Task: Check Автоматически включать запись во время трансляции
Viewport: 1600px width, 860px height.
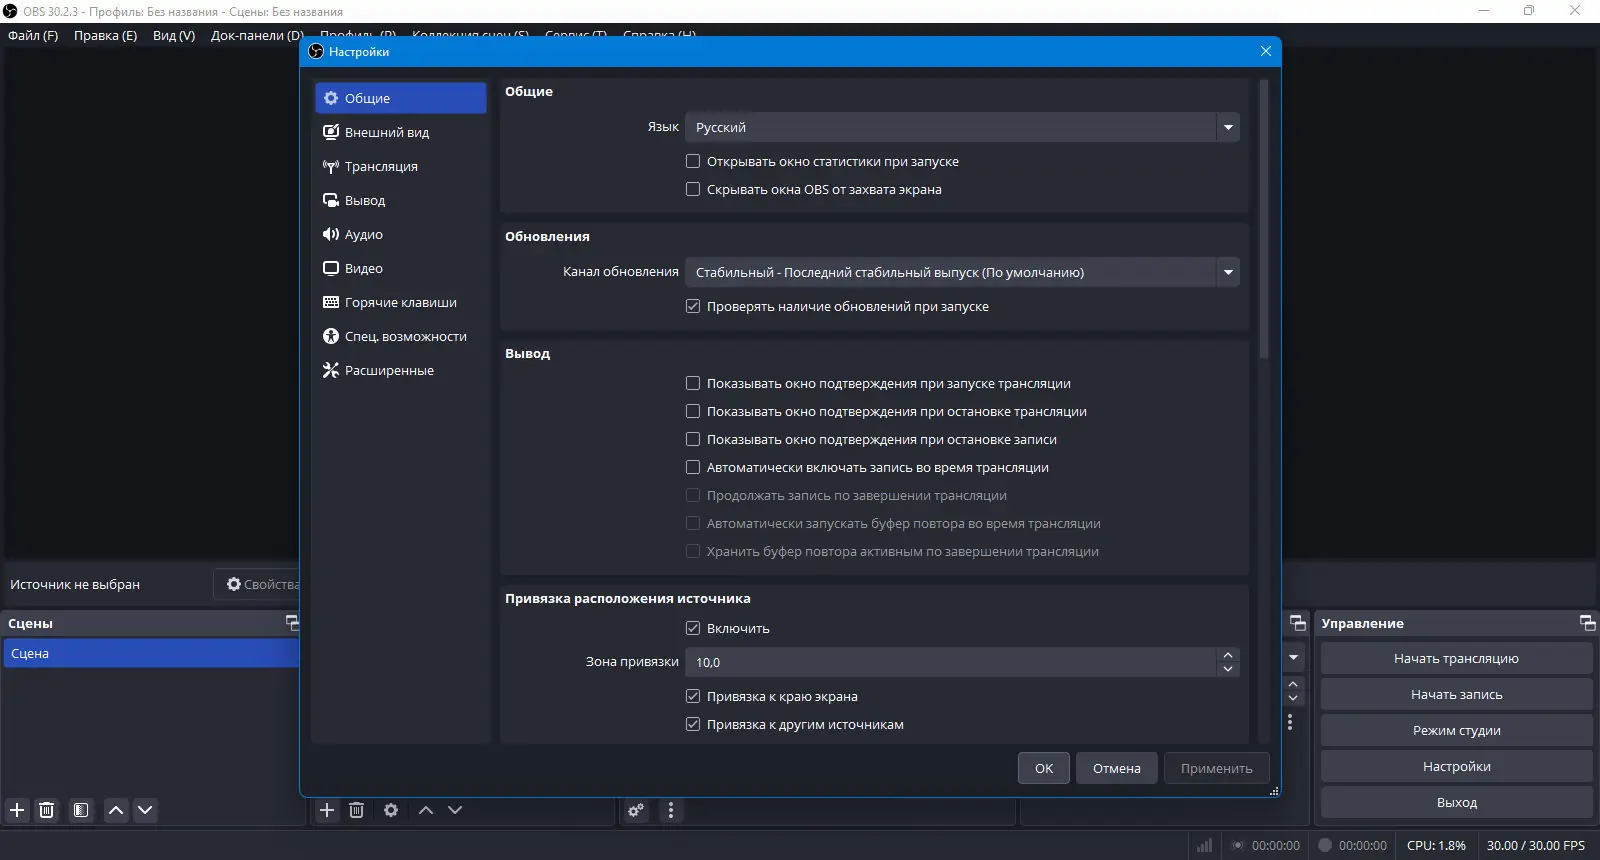Action: pos(693,467)
